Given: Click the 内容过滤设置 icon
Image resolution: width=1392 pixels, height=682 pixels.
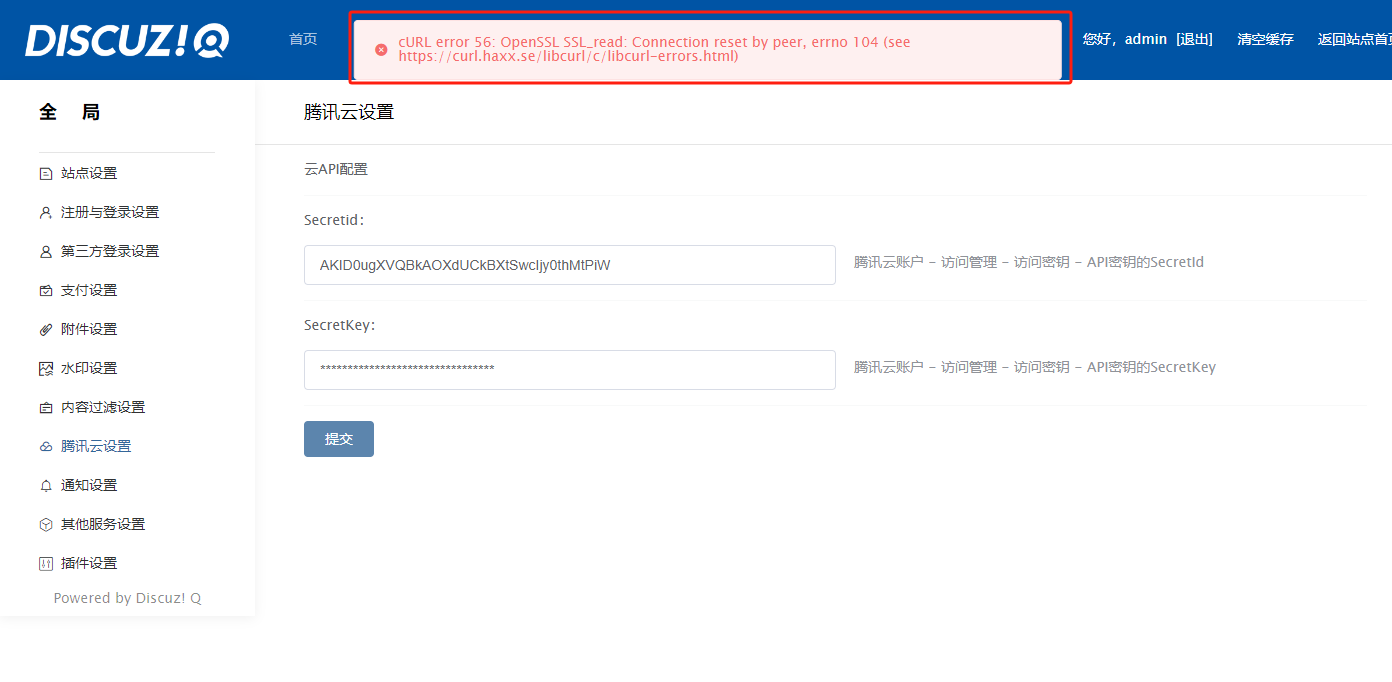Looking at the screenshot, I should pos(45,407).
